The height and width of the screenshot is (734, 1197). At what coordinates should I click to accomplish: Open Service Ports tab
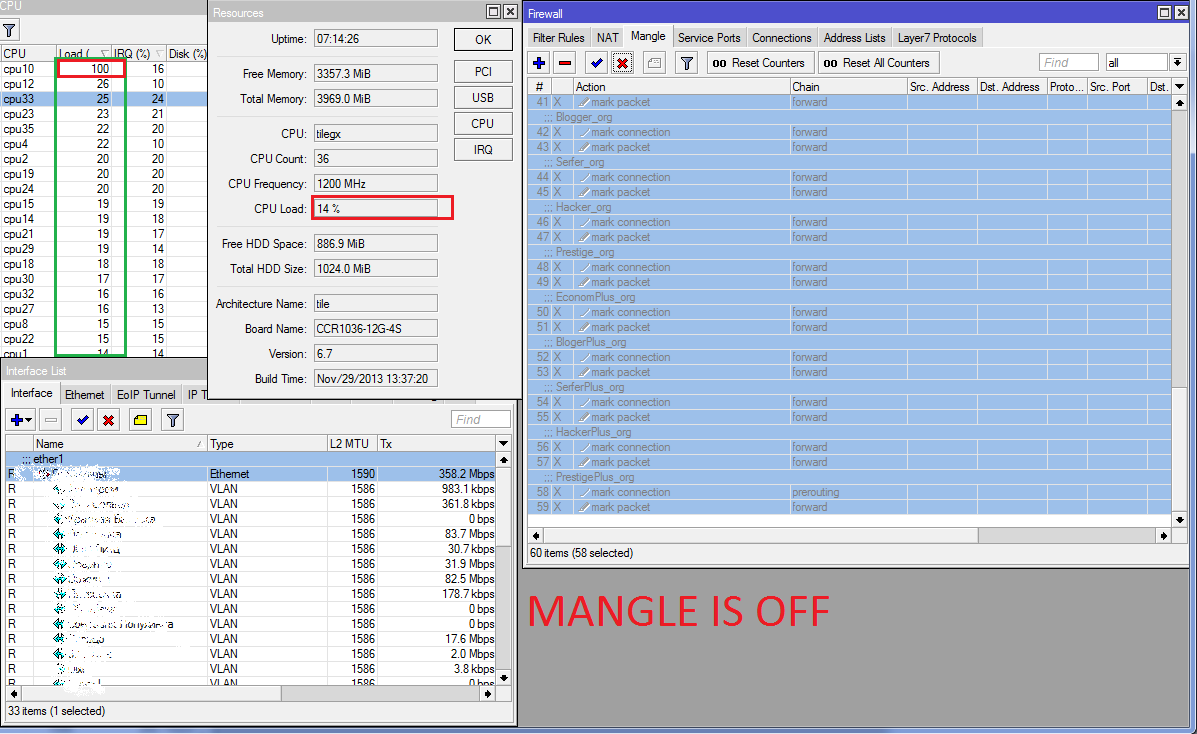[x=708, y=37]
